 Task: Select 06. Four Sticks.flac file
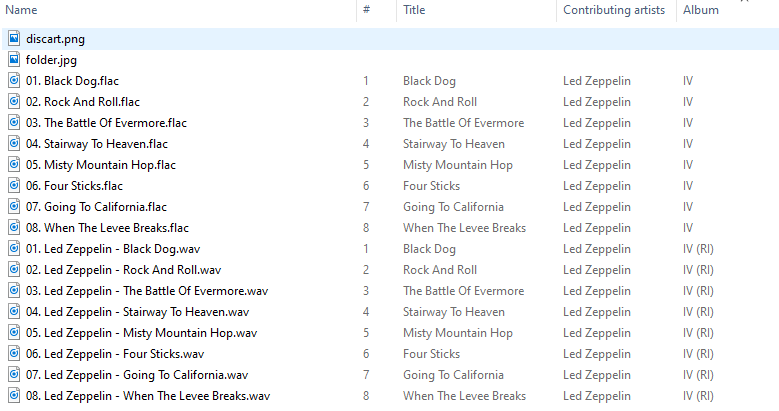[82, 186]
